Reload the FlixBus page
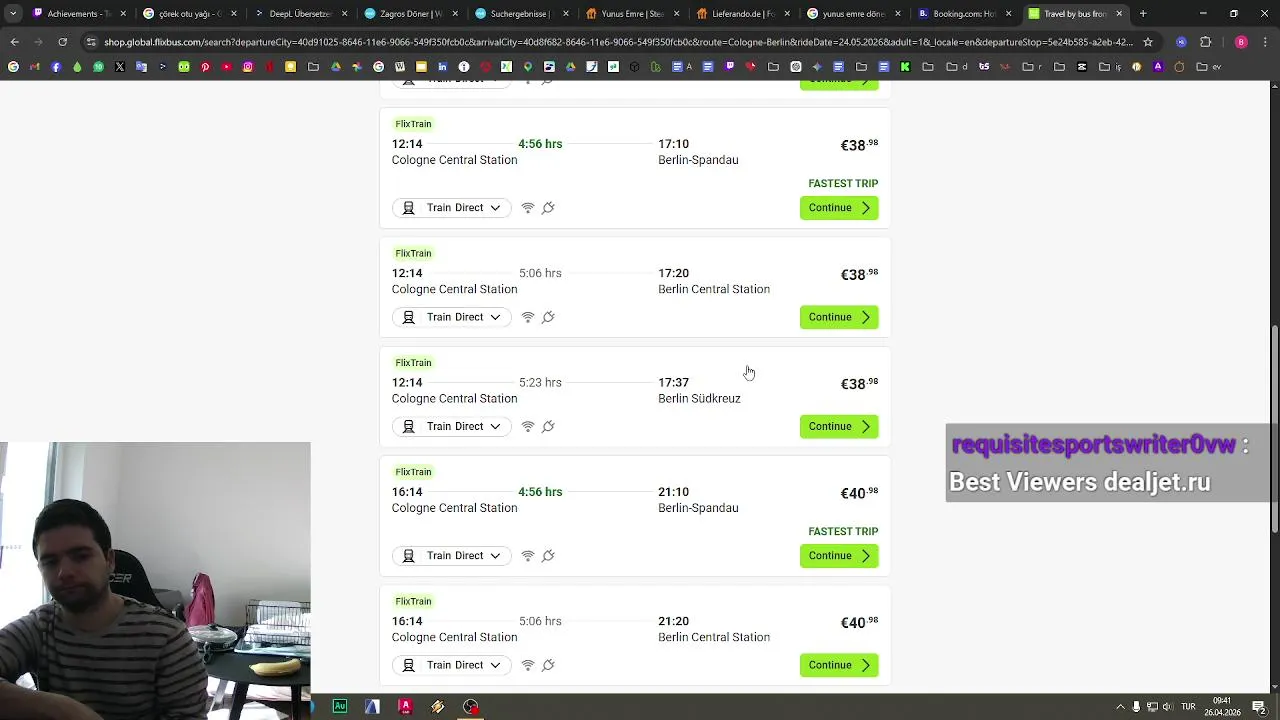Image resolution: width=1280 pixels, height=720 pixels. click(62, 42)
